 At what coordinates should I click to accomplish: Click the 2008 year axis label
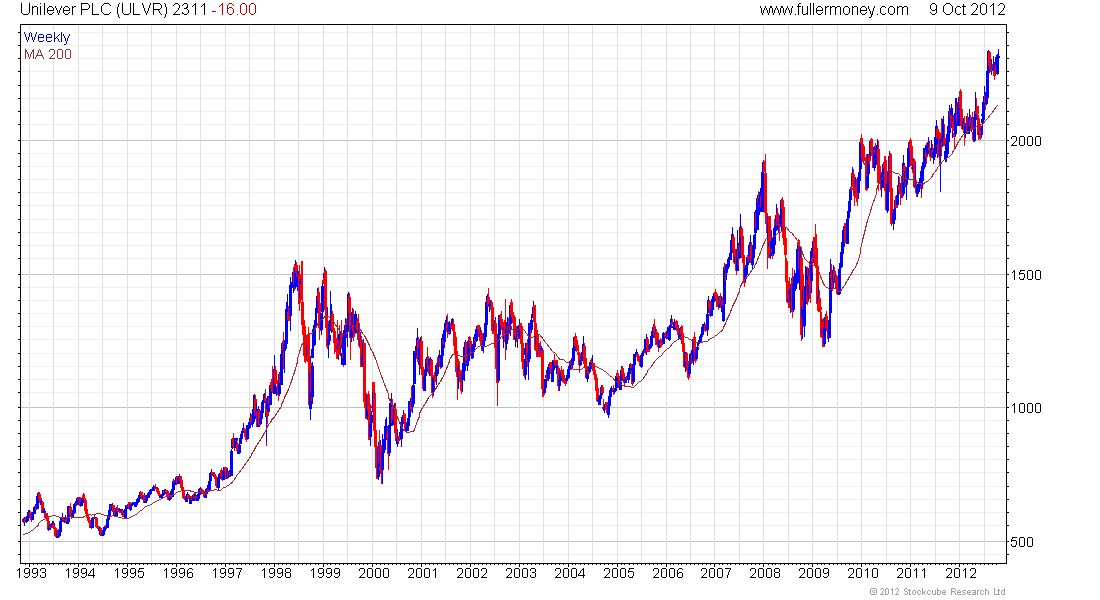[x=765, y=573]
